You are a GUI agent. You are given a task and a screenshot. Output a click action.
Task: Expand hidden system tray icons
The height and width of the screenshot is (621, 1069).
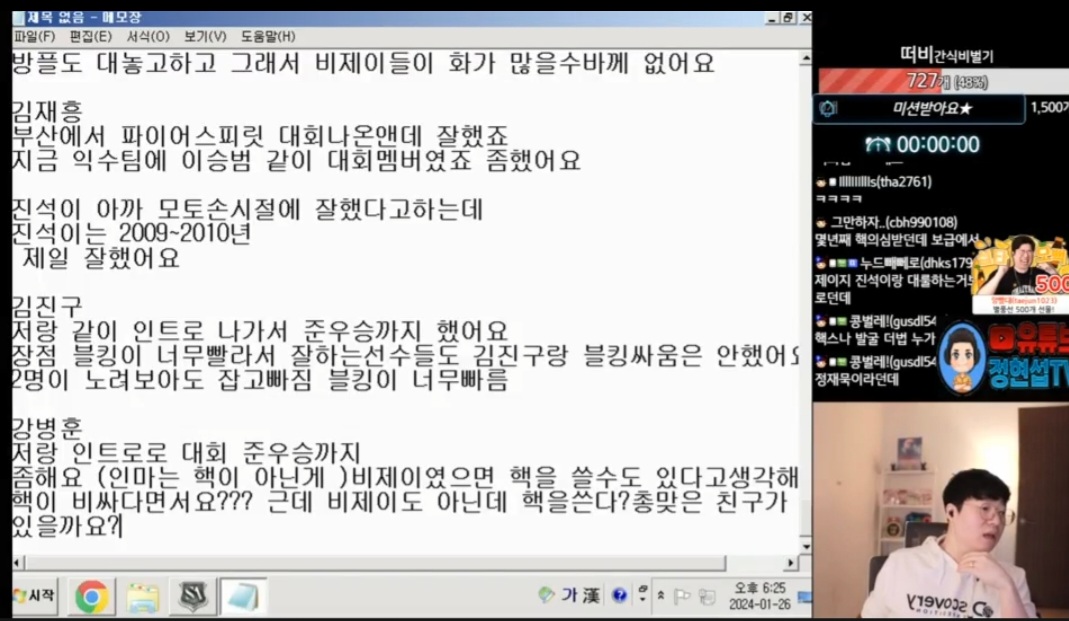tap(661, 597)
